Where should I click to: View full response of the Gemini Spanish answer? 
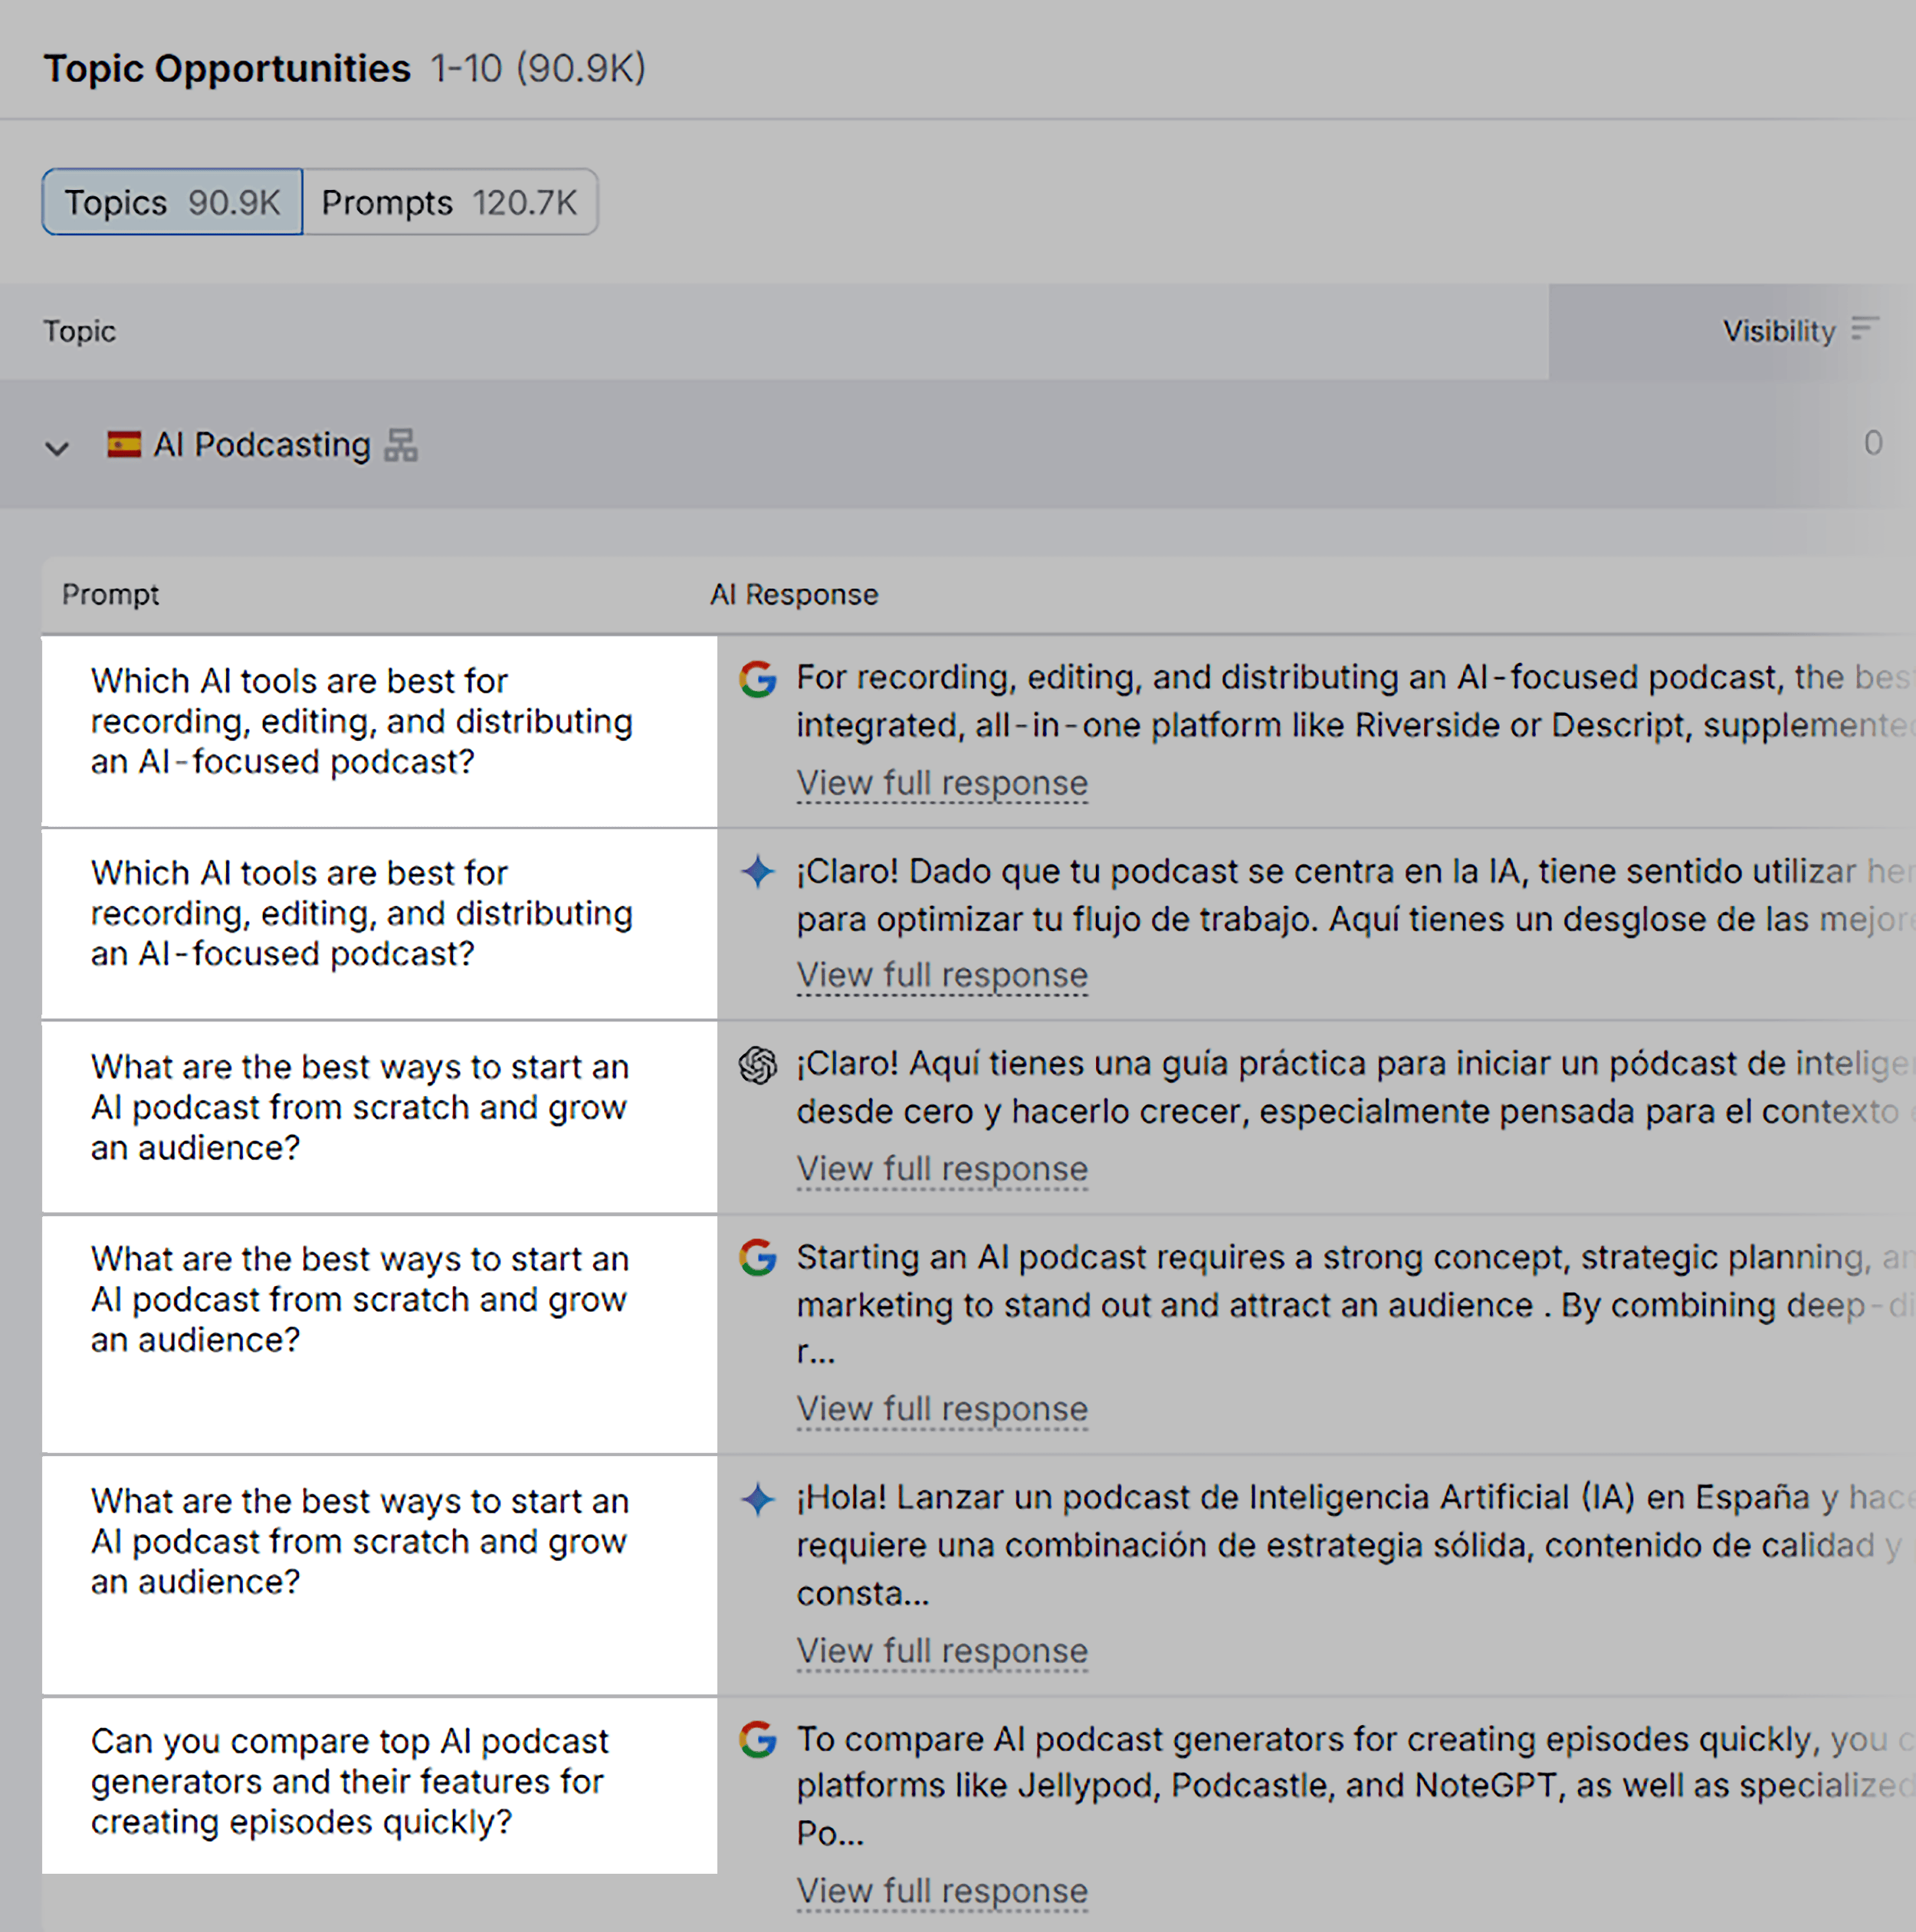pos(941,976)
